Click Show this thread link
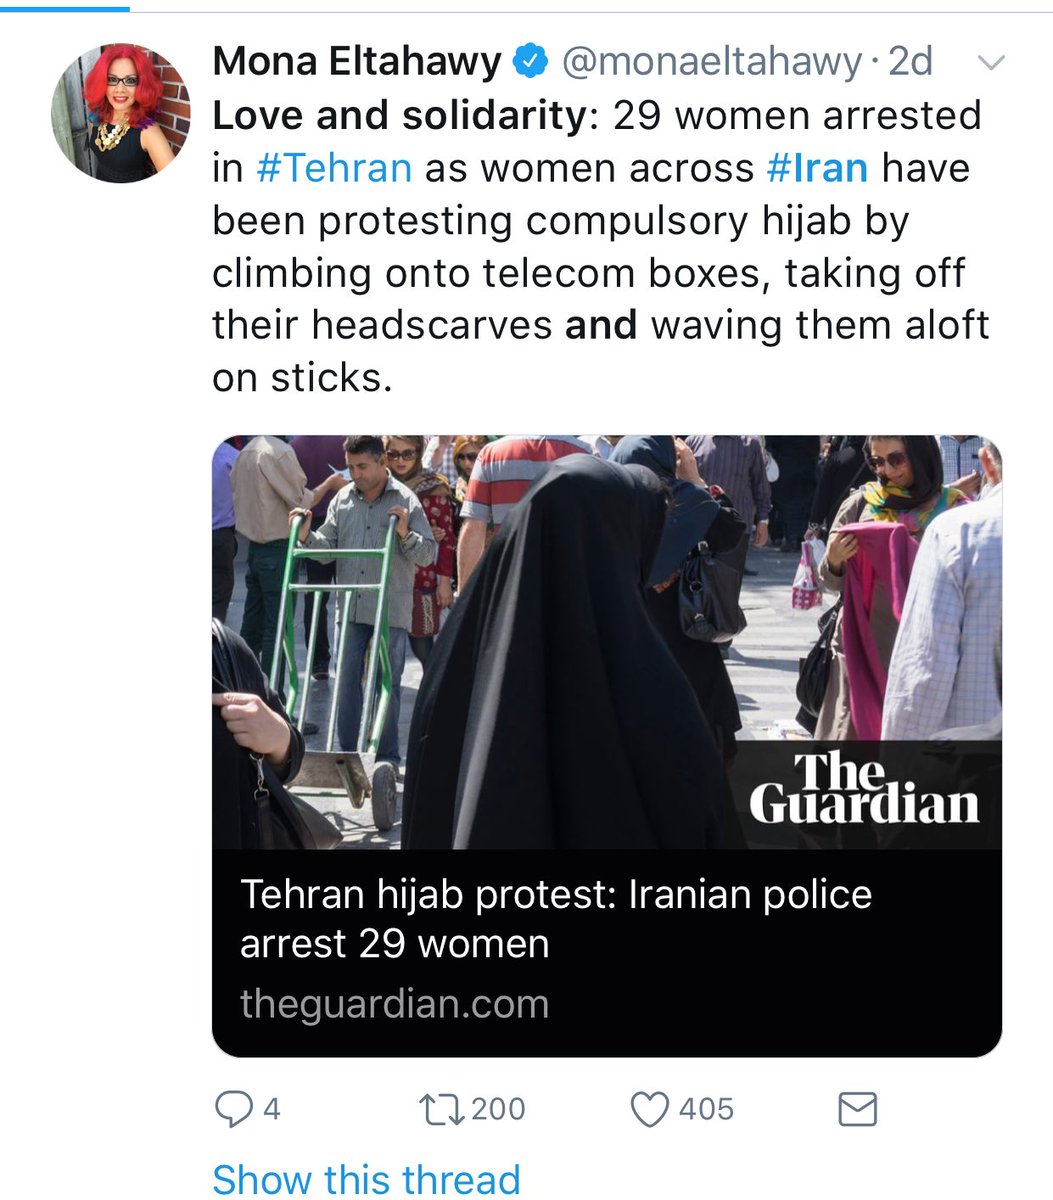 [366, 1180]
